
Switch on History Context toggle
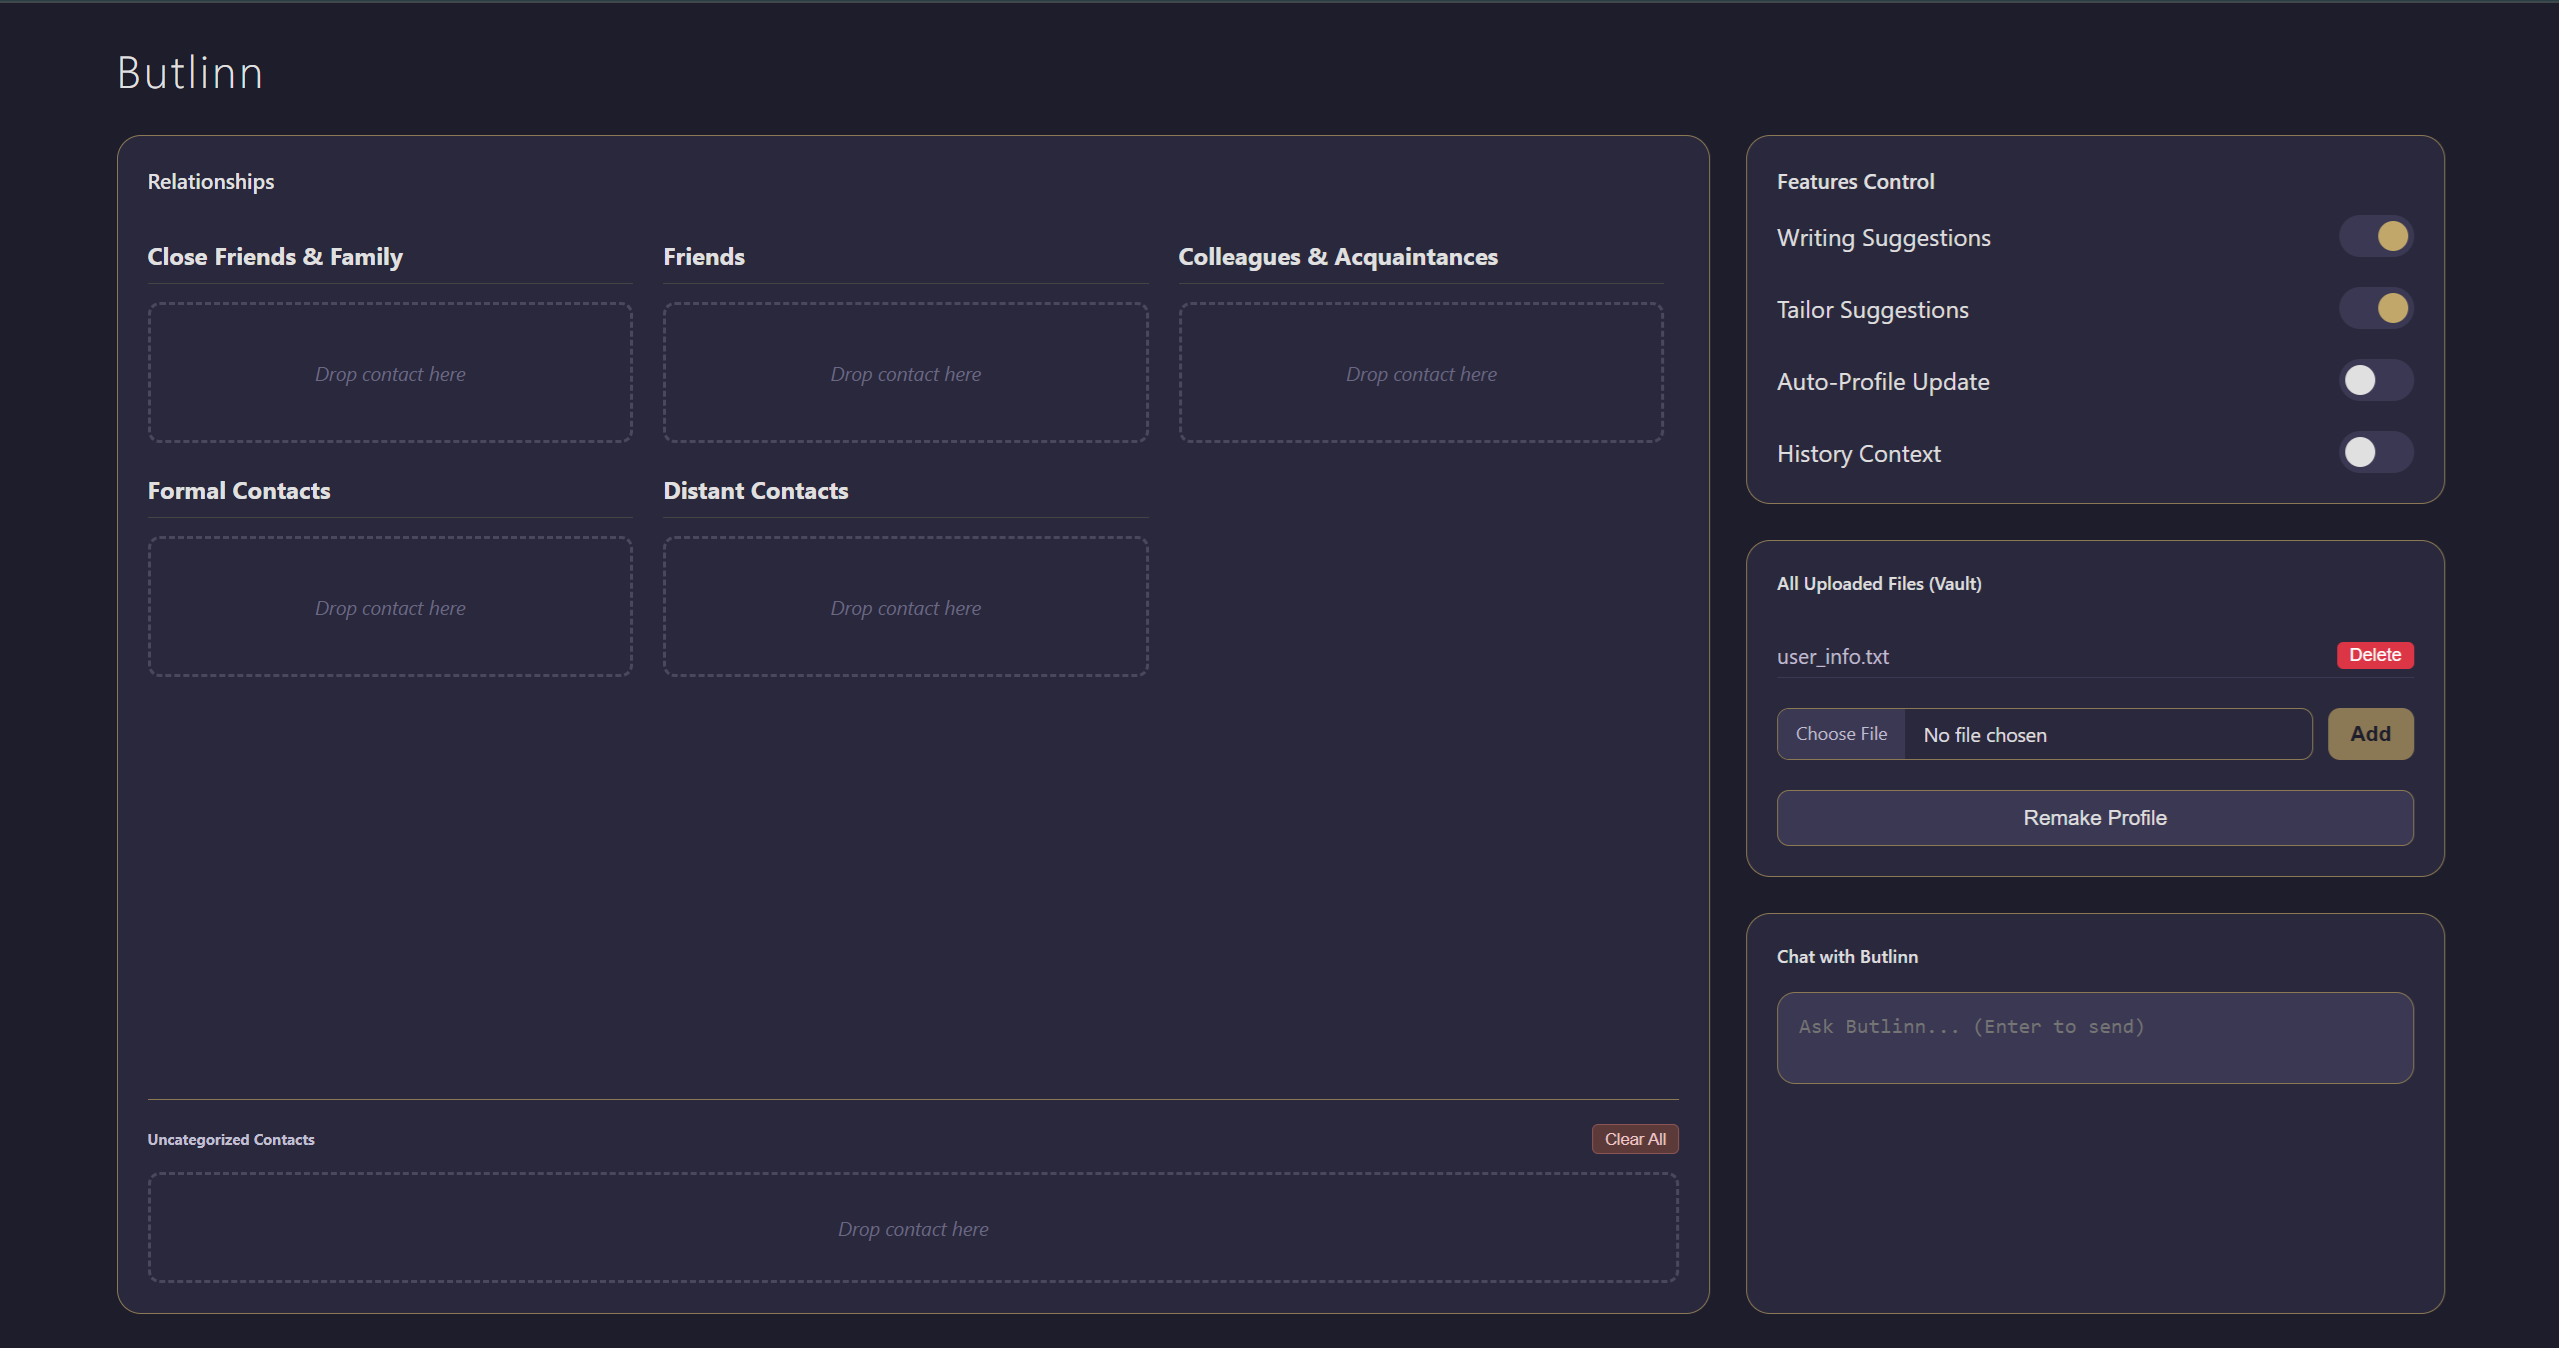(2375, 453)
